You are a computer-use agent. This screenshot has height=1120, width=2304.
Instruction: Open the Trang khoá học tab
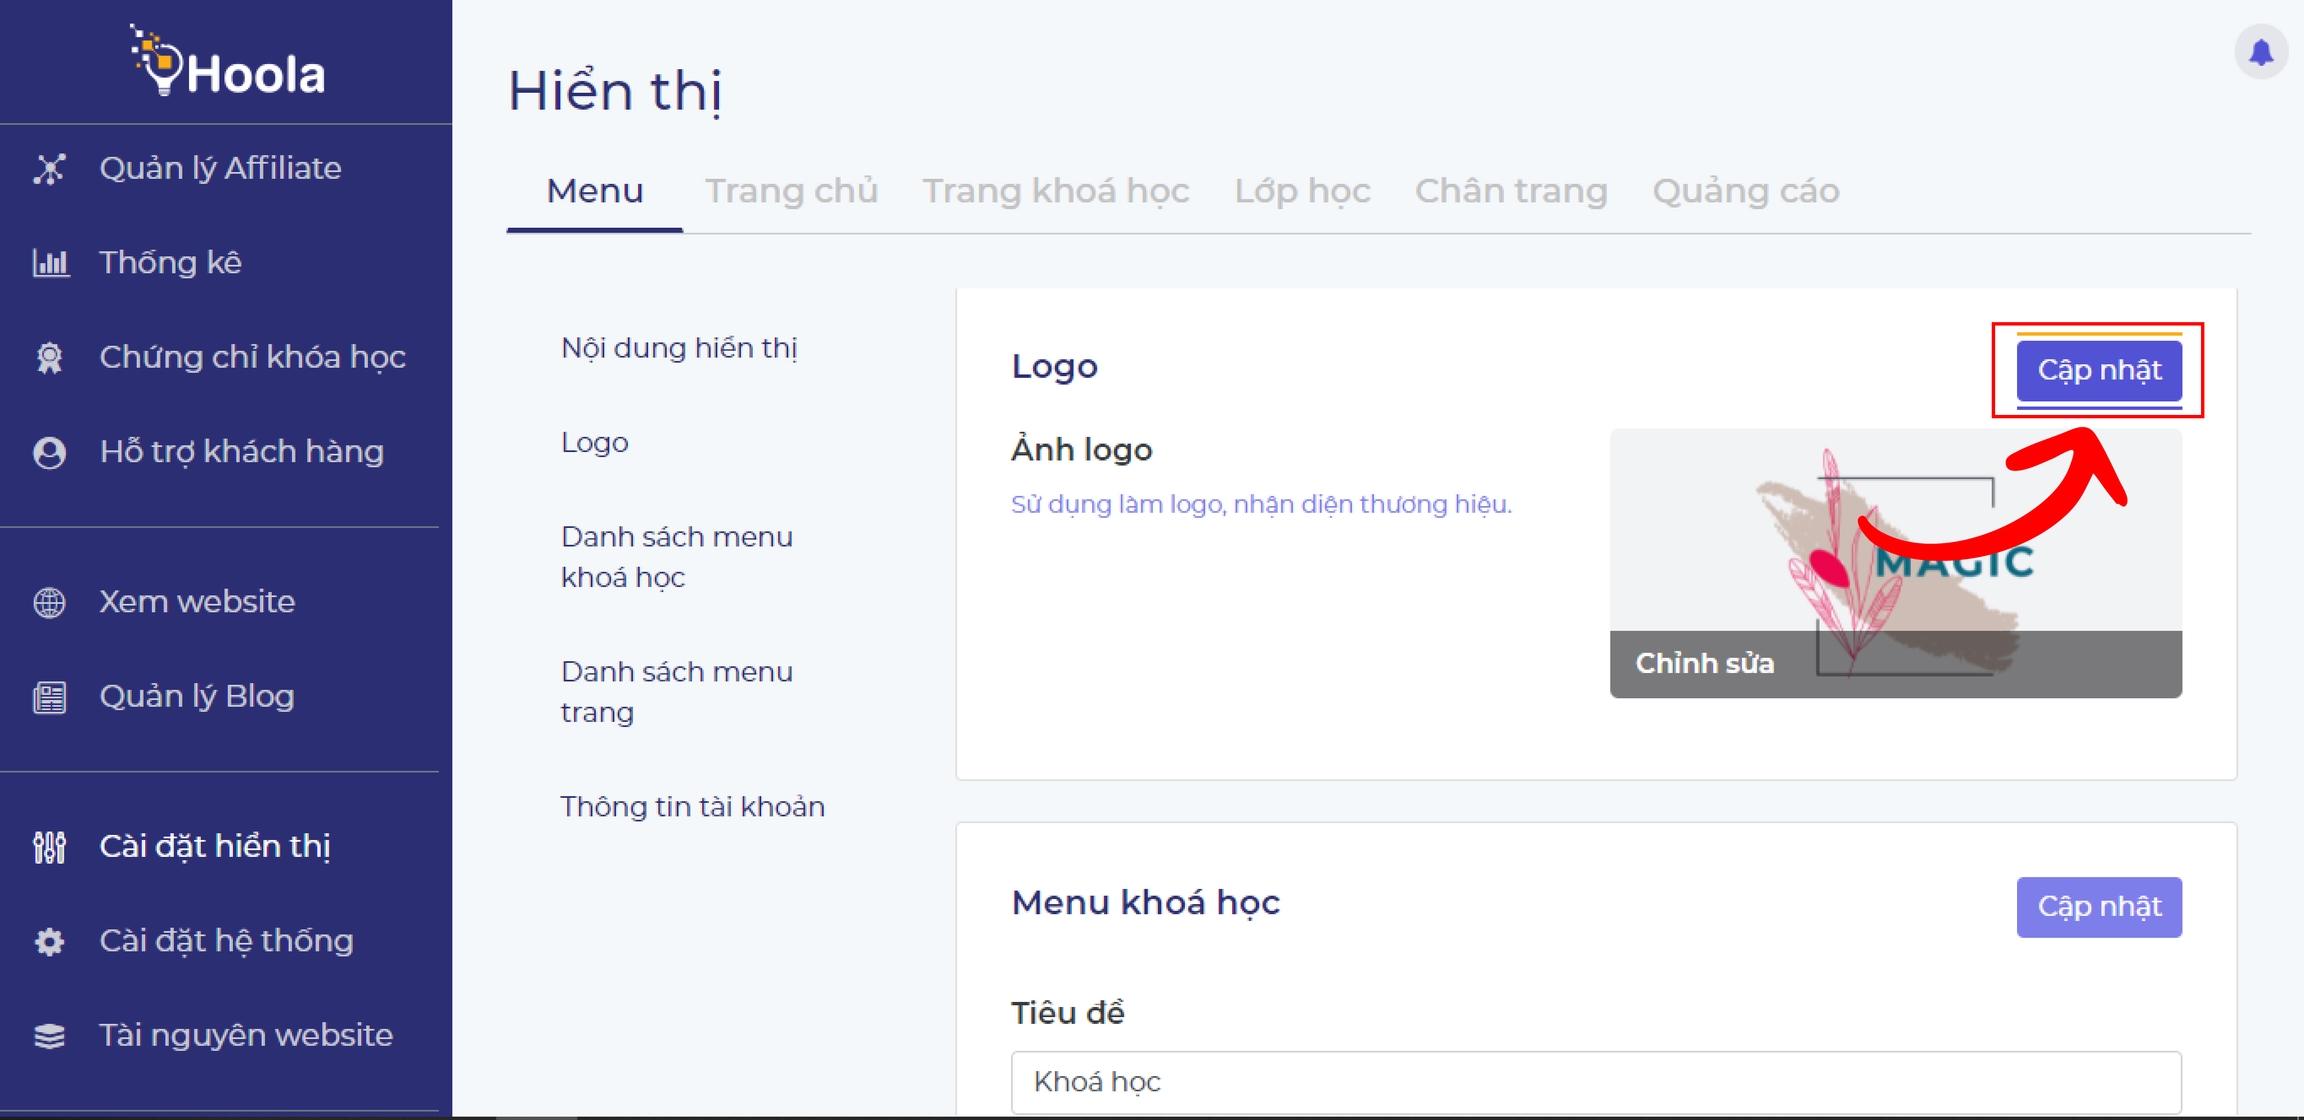coord(1055,191)
